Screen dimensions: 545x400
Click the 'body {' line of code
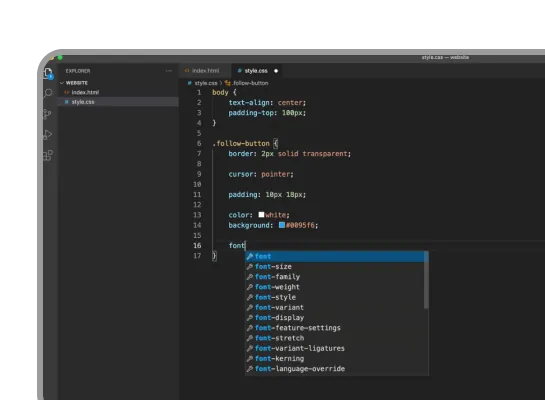[224, 92]
